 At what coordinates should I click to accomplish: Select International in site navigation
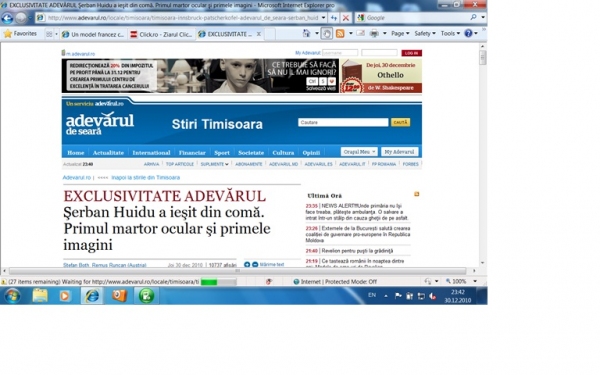pos(151,153)
